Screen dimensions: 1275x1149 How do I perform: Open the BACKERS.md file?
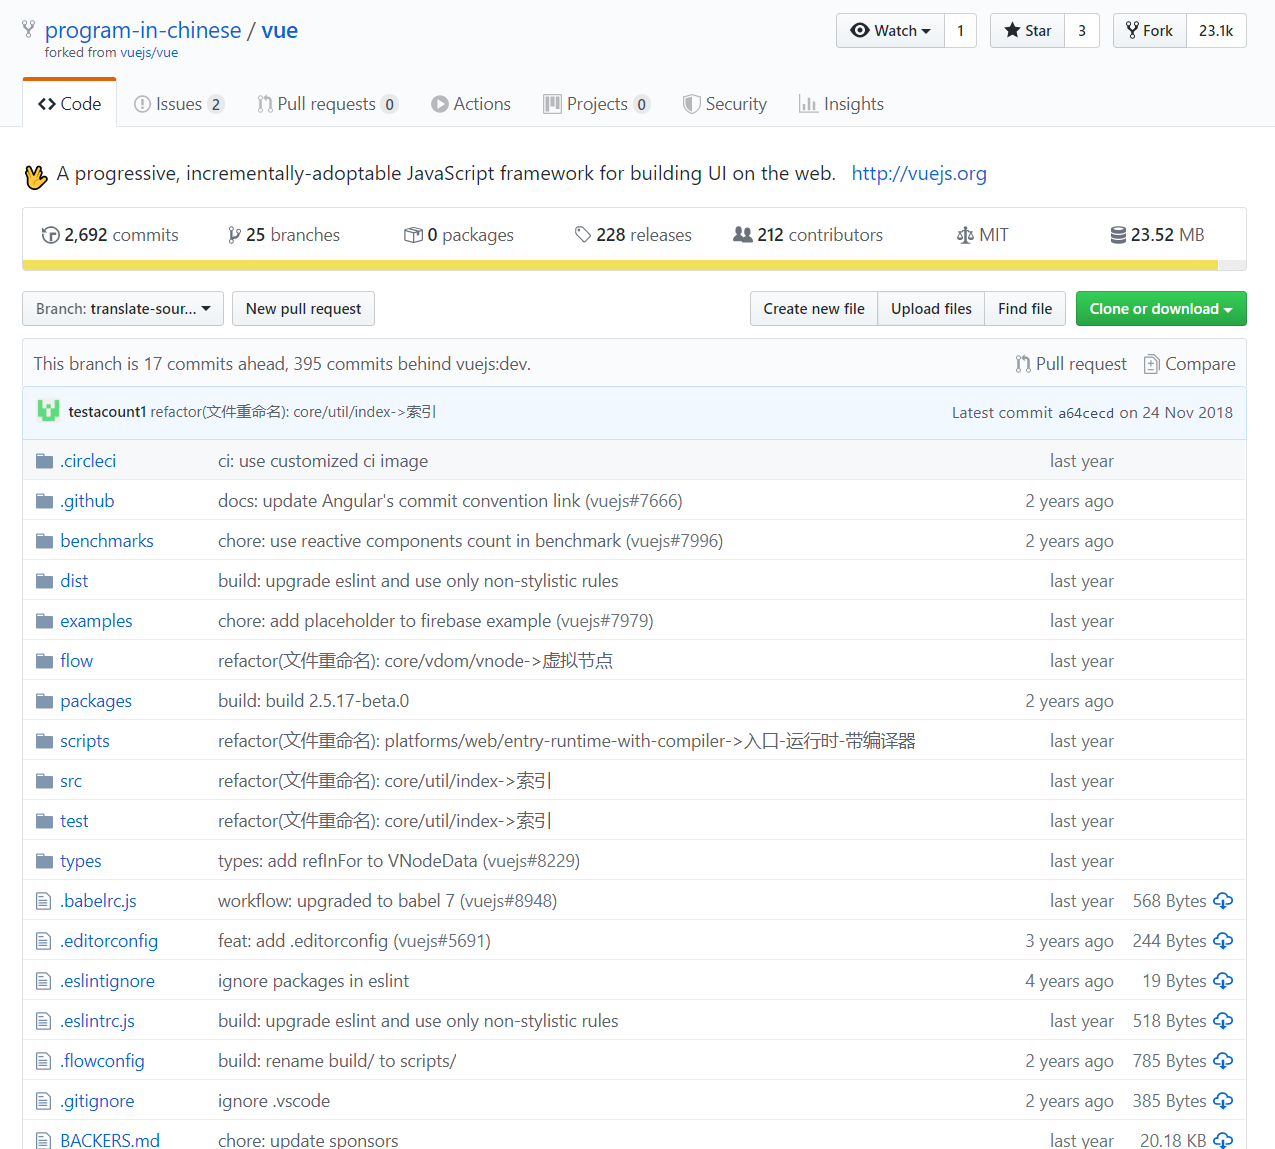click(x=110, y=1140)
